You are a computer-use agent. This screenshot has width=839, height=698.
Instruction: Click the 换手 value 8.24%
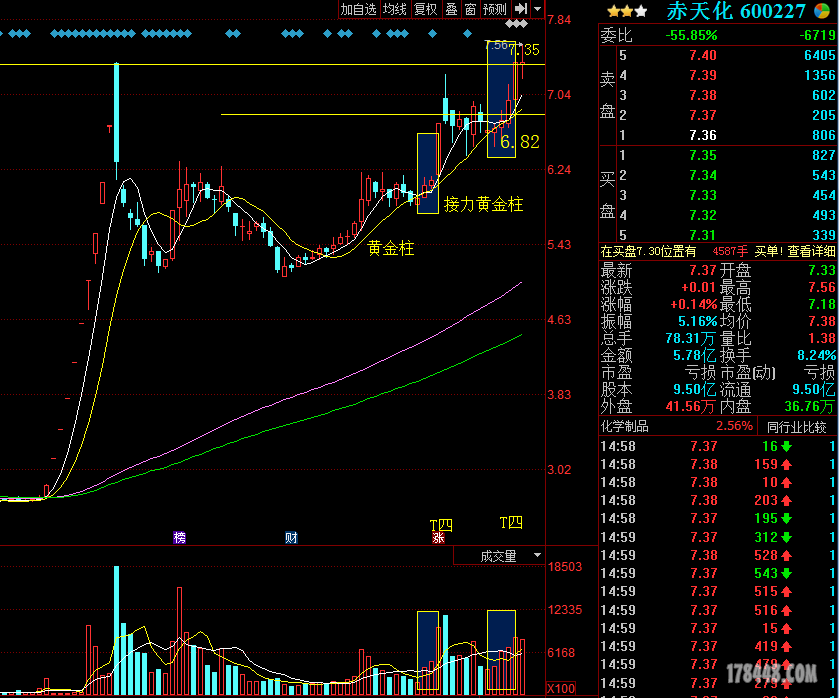(817, 355)
